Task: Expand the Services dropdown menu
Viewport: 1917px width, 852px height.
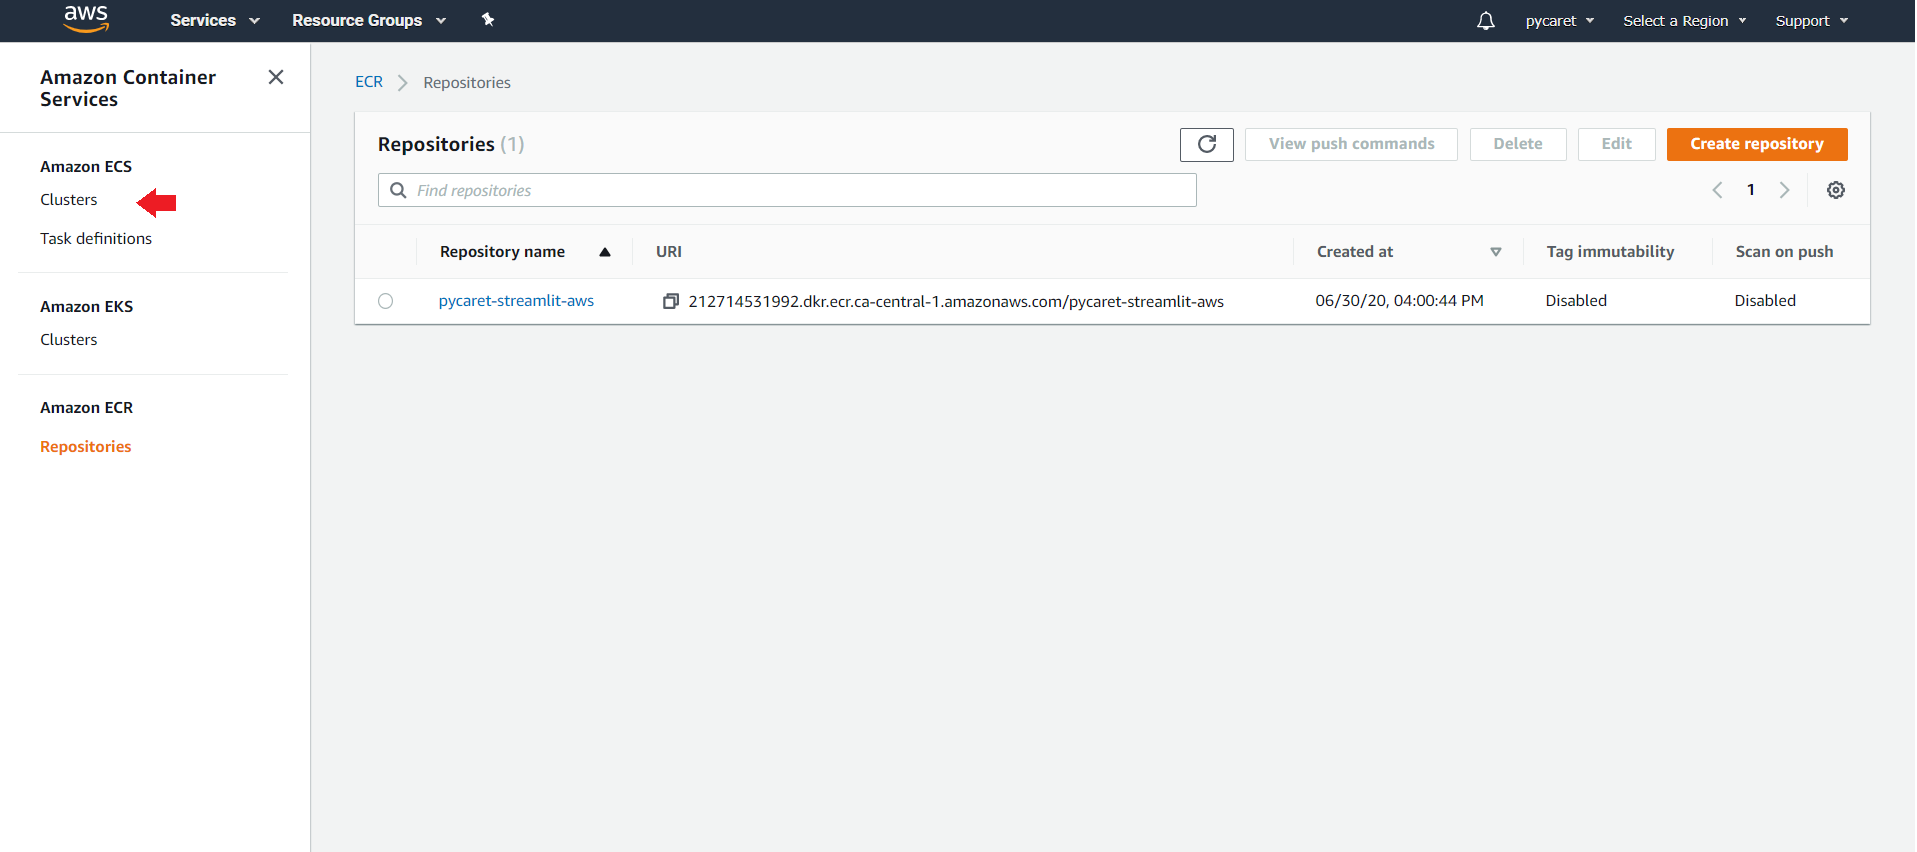Action: click(214, 20)
